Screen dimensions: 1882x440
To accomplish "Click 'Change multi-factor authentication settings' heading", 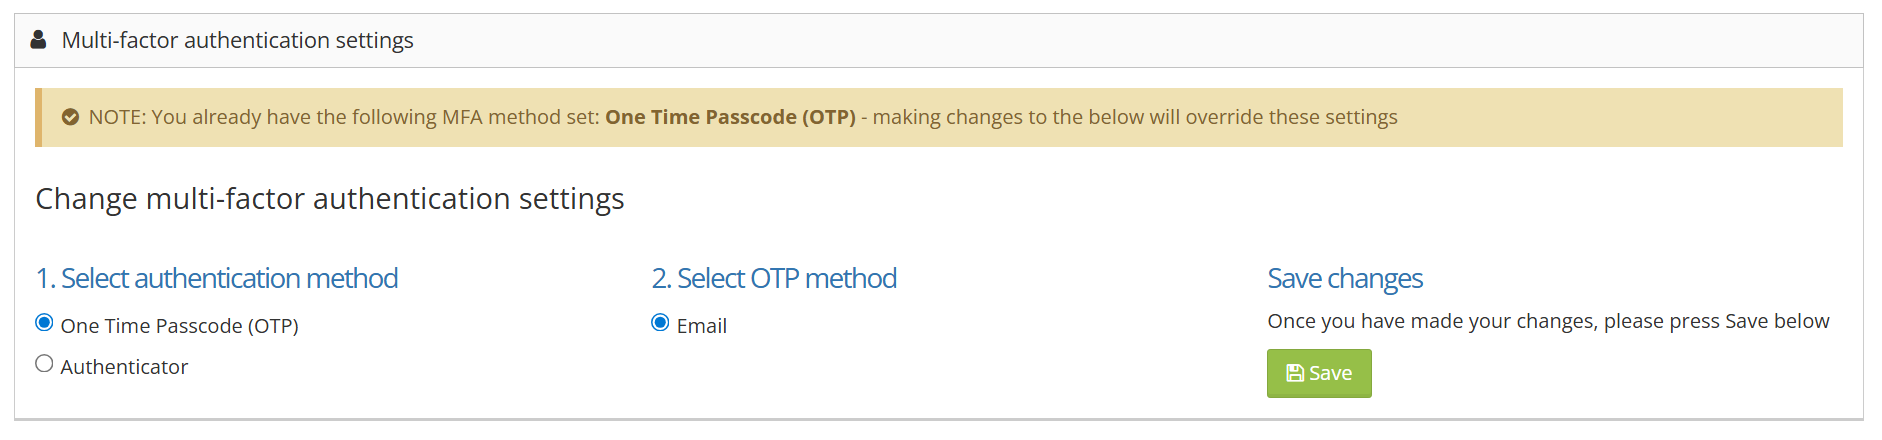I will pyautogui.click(x=330, y=199).
